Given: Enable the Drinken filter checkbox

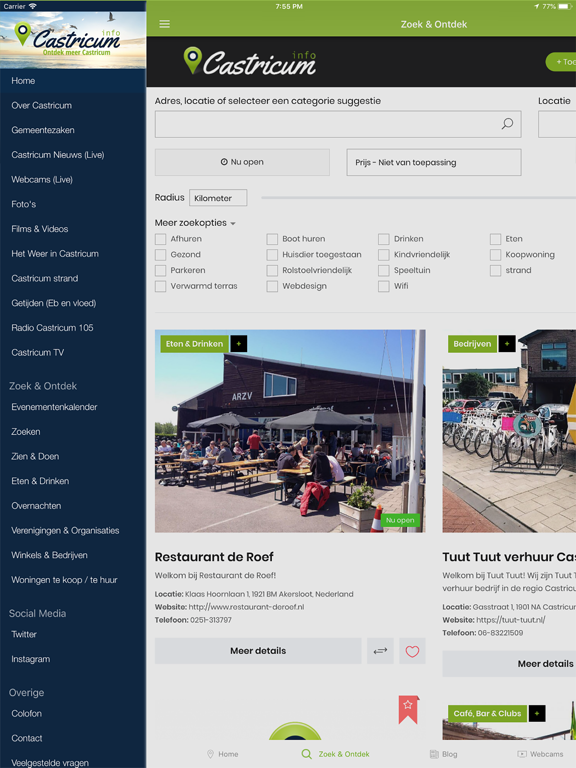Looking at the screenshot, I should click(384, 239).
